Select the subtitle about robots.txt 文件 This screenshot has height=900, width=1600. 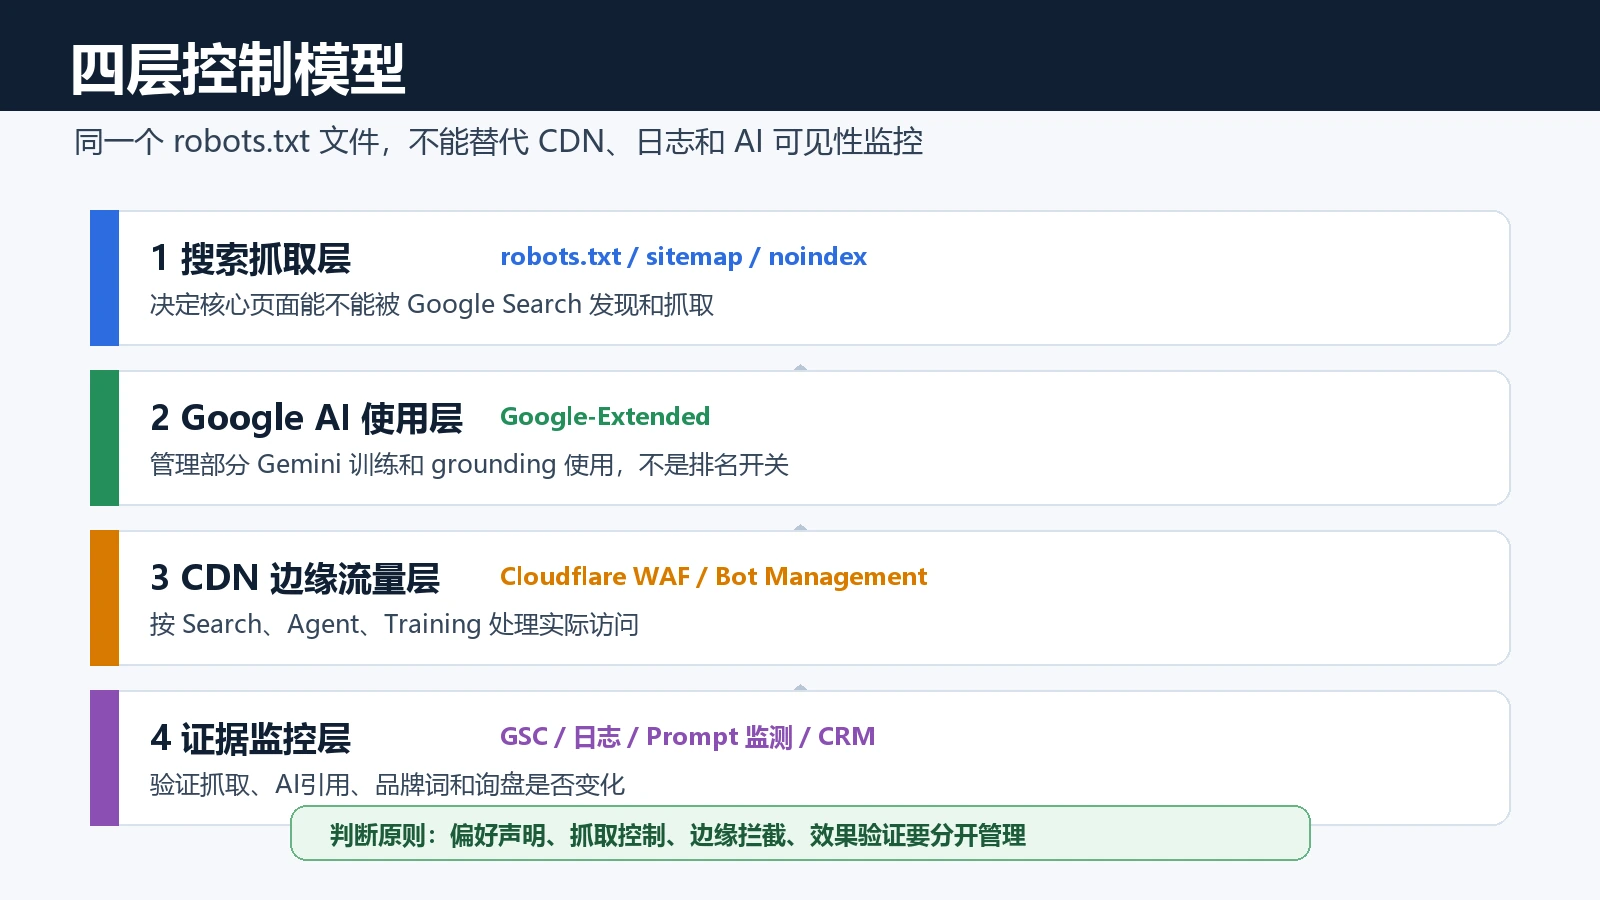pos(498,142)
